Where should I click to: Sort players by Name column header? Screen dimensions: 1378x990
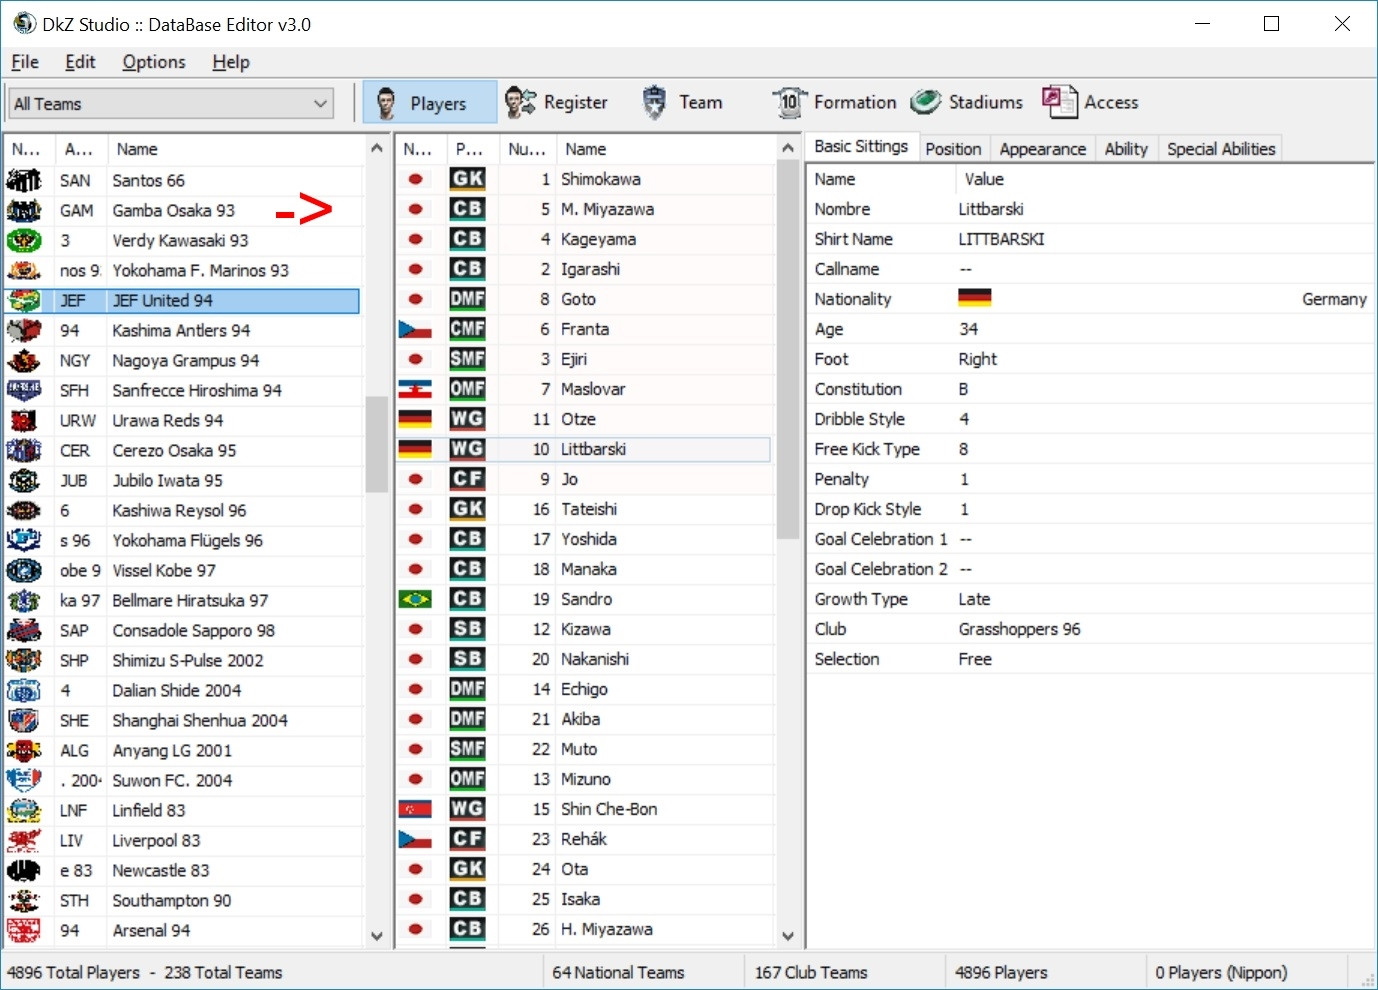pyautogui.click(x=666, y=149)
